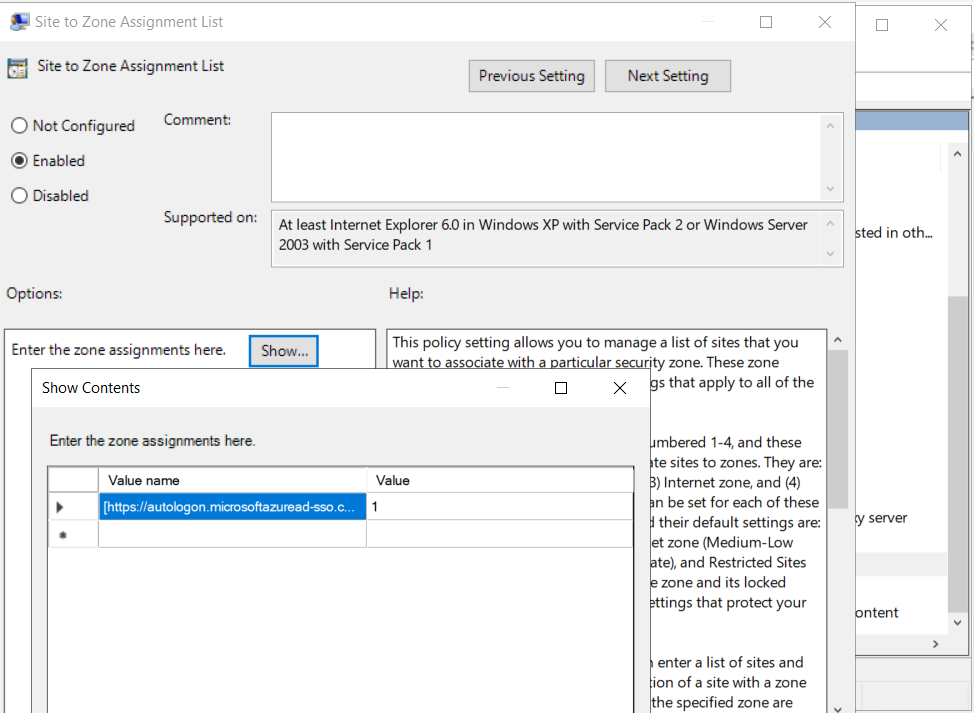Click the empty new-row Value name cell
The height and width of the screenshot is (713, 974).
pos(232,534)
